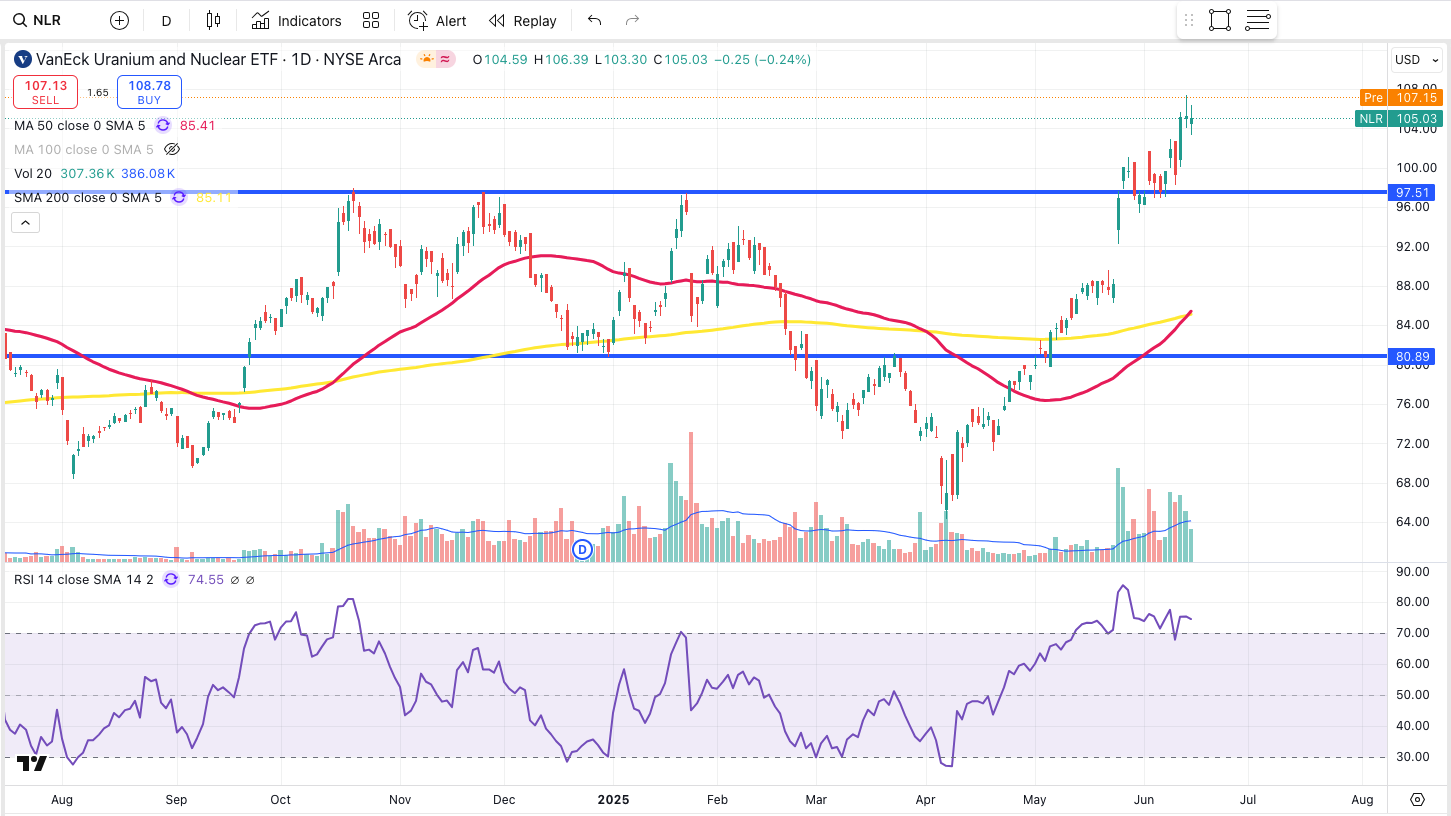Click the blue D dividend marker

pyautogui.click(x=583, y=549)
